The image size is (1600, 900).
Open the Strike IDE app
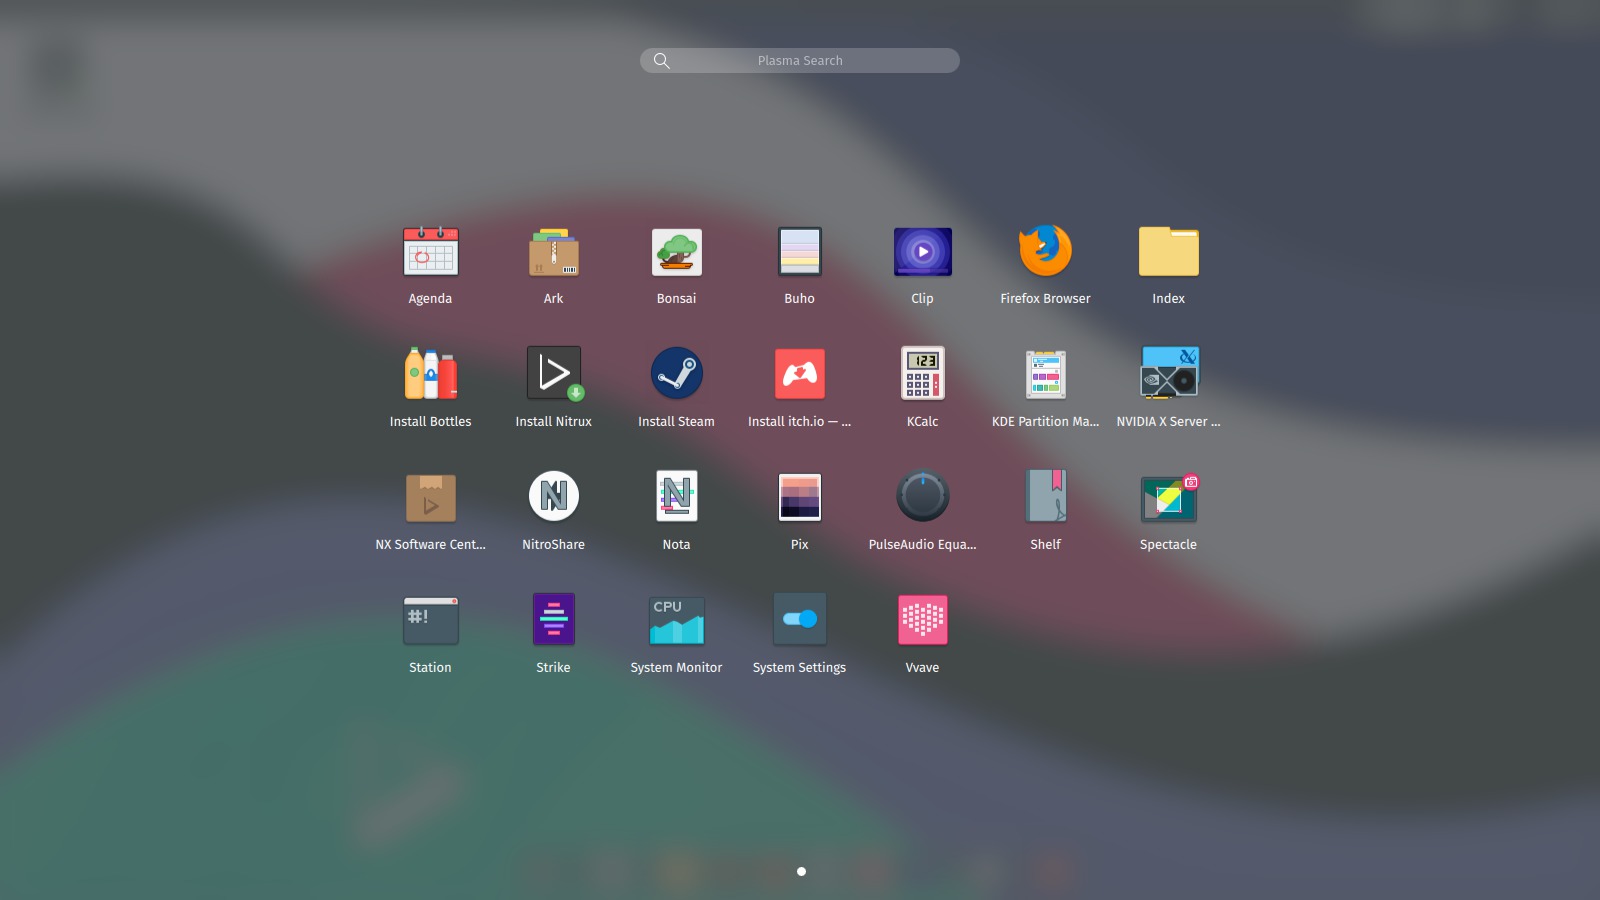click(553, 619)
